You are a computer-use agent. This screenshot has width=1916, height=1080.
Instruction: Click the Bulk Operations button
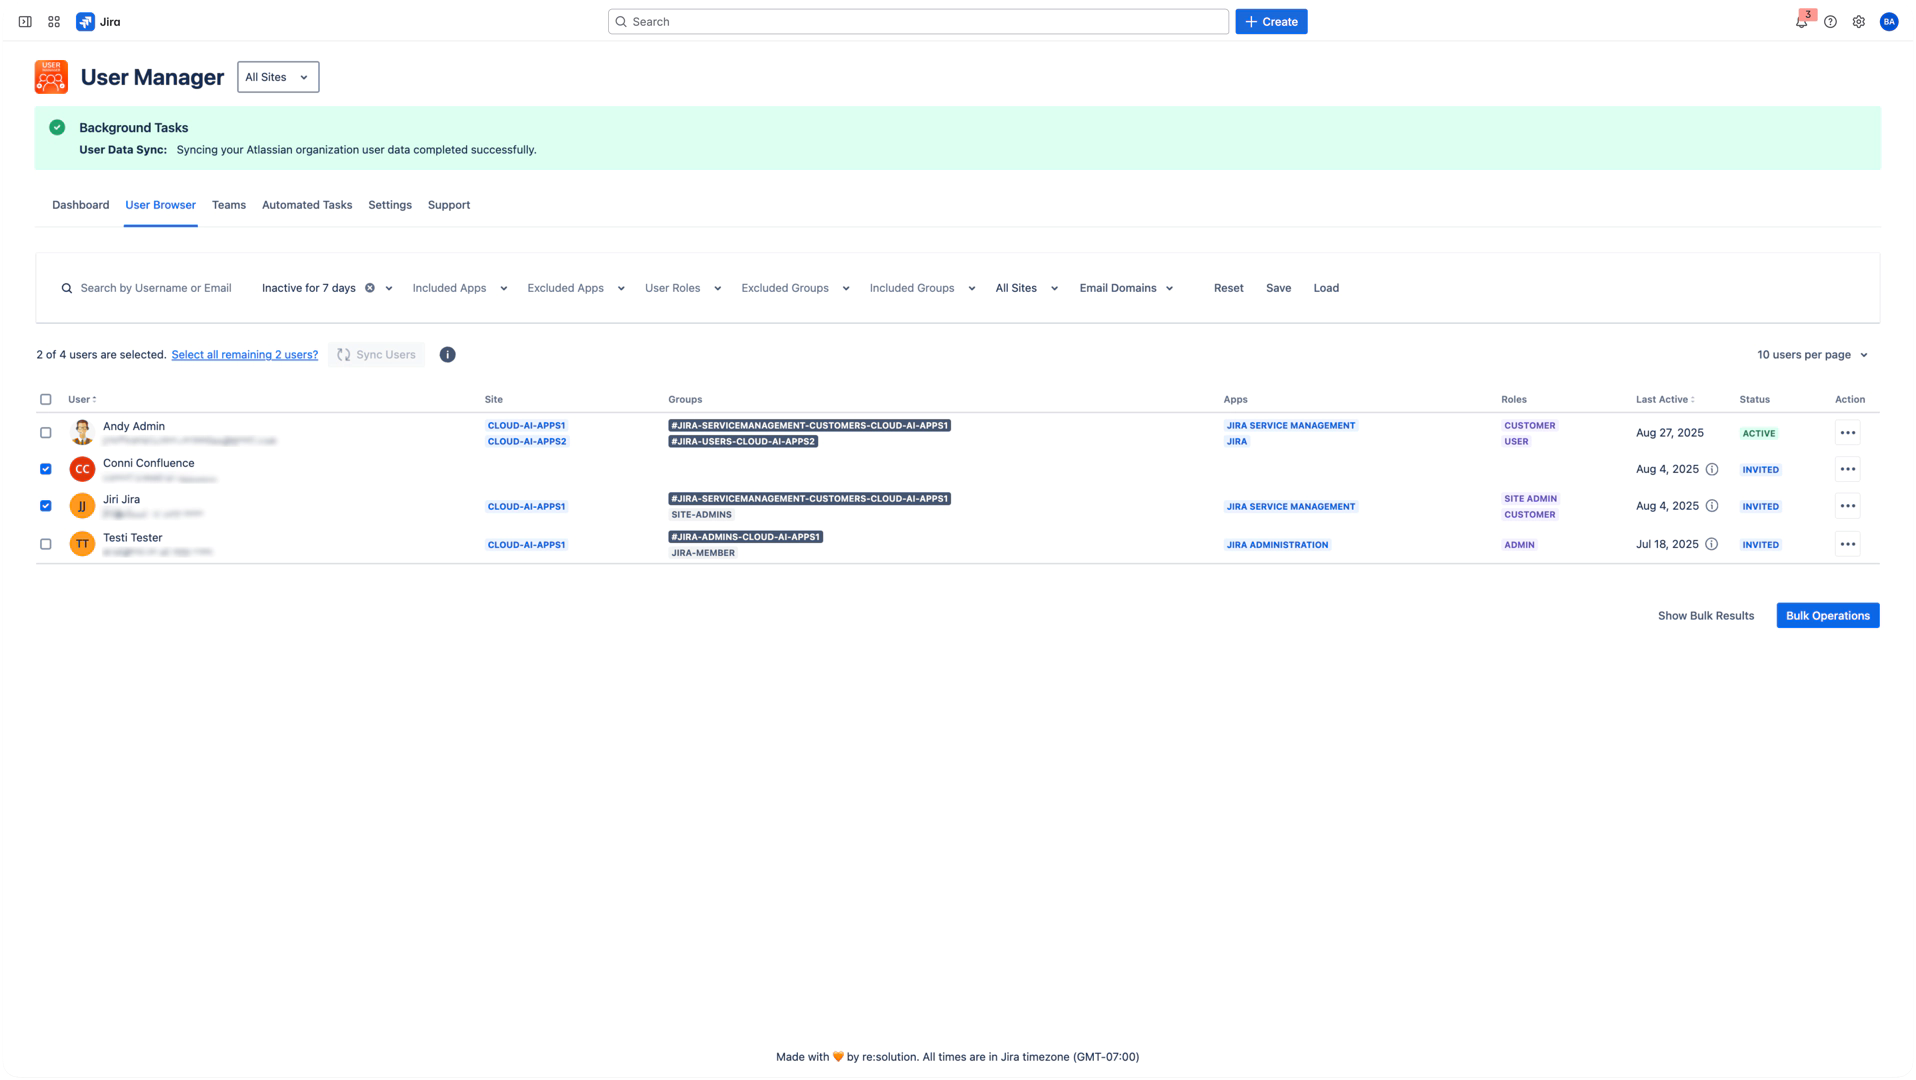1827,616
